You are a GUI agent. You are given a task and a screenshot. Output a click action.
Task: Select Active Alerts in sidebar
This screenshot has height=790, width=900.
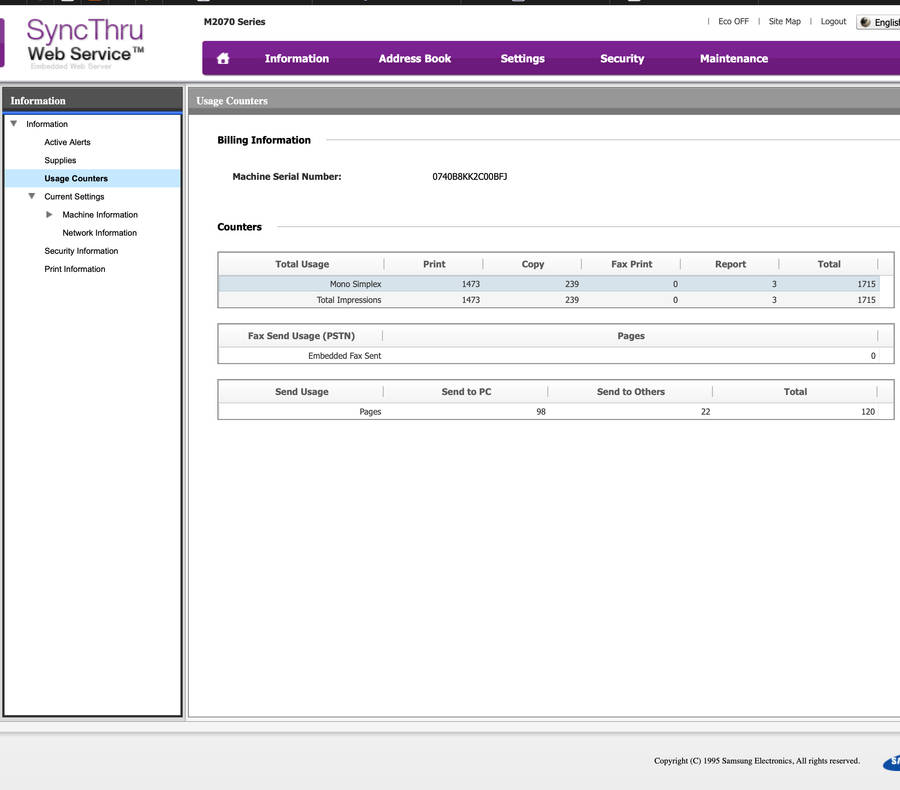67,143
